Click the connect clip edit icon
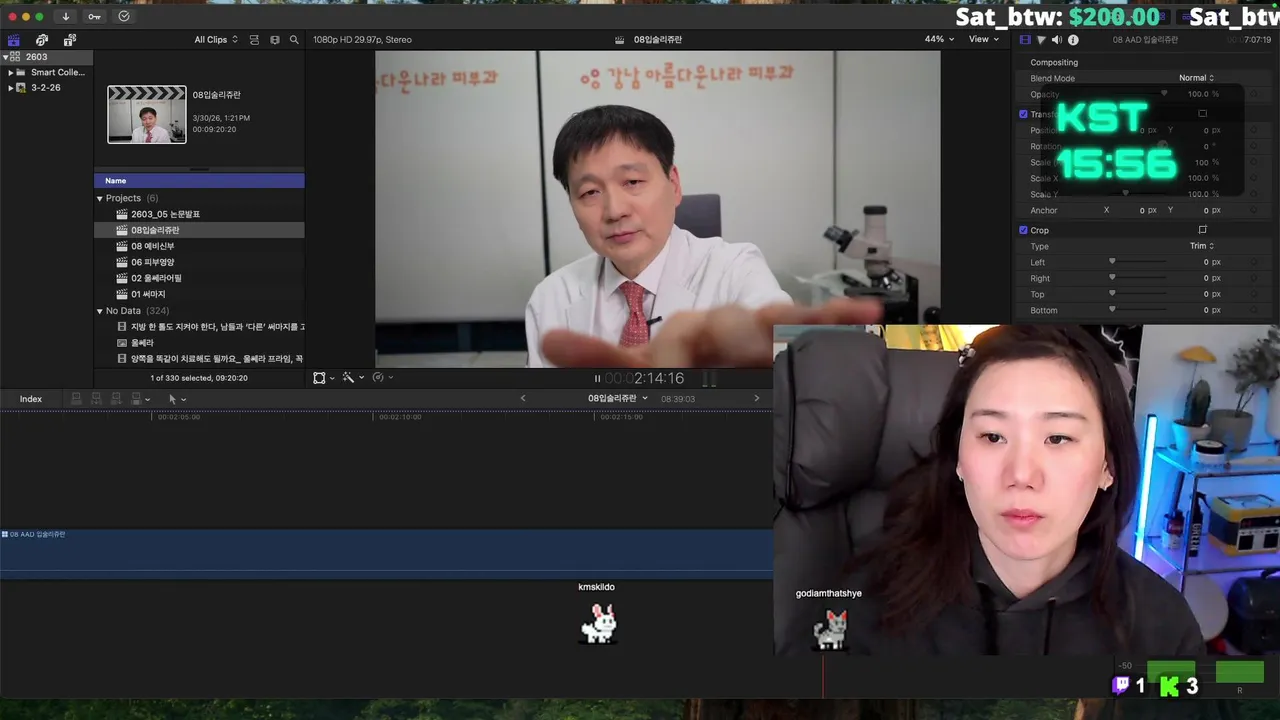This screenshot has height=720, width=1280. (76, 399)
